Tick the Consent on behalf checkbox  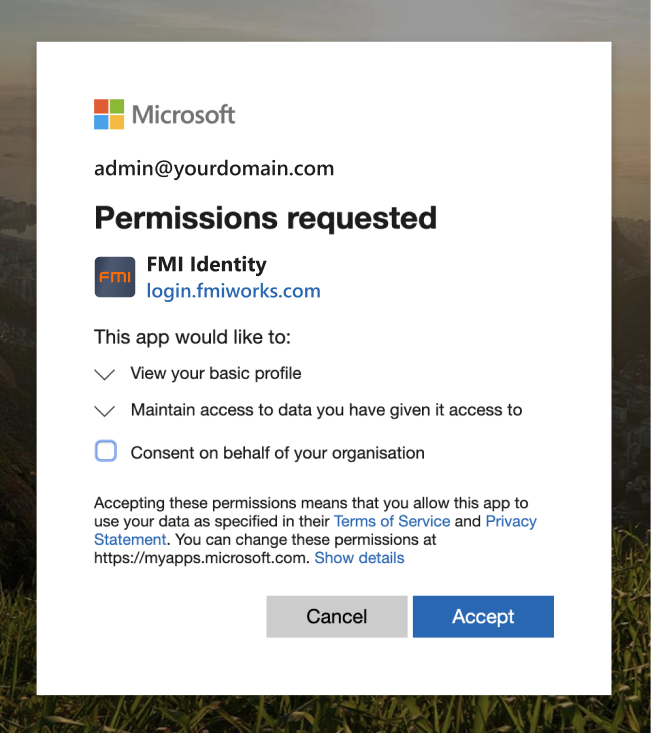(106, 451)
